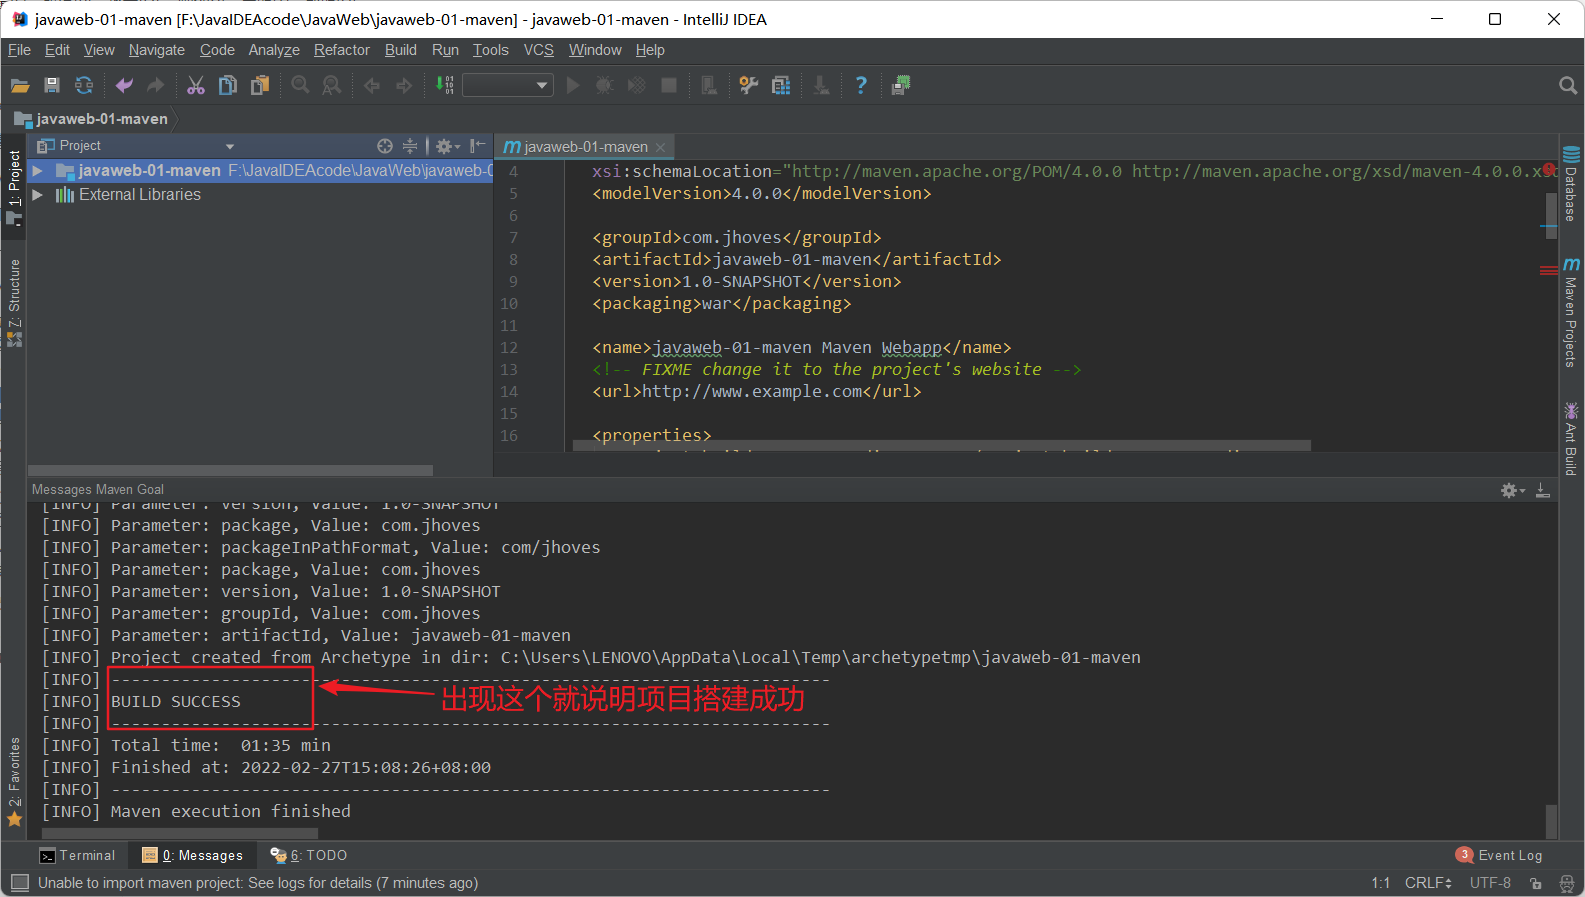Open the File menu

[19, 50]
